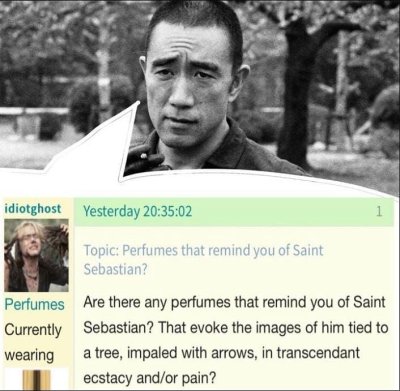
Task: Click the Yesterday 20:35:02 timestamp
Action: click(138, 211)
